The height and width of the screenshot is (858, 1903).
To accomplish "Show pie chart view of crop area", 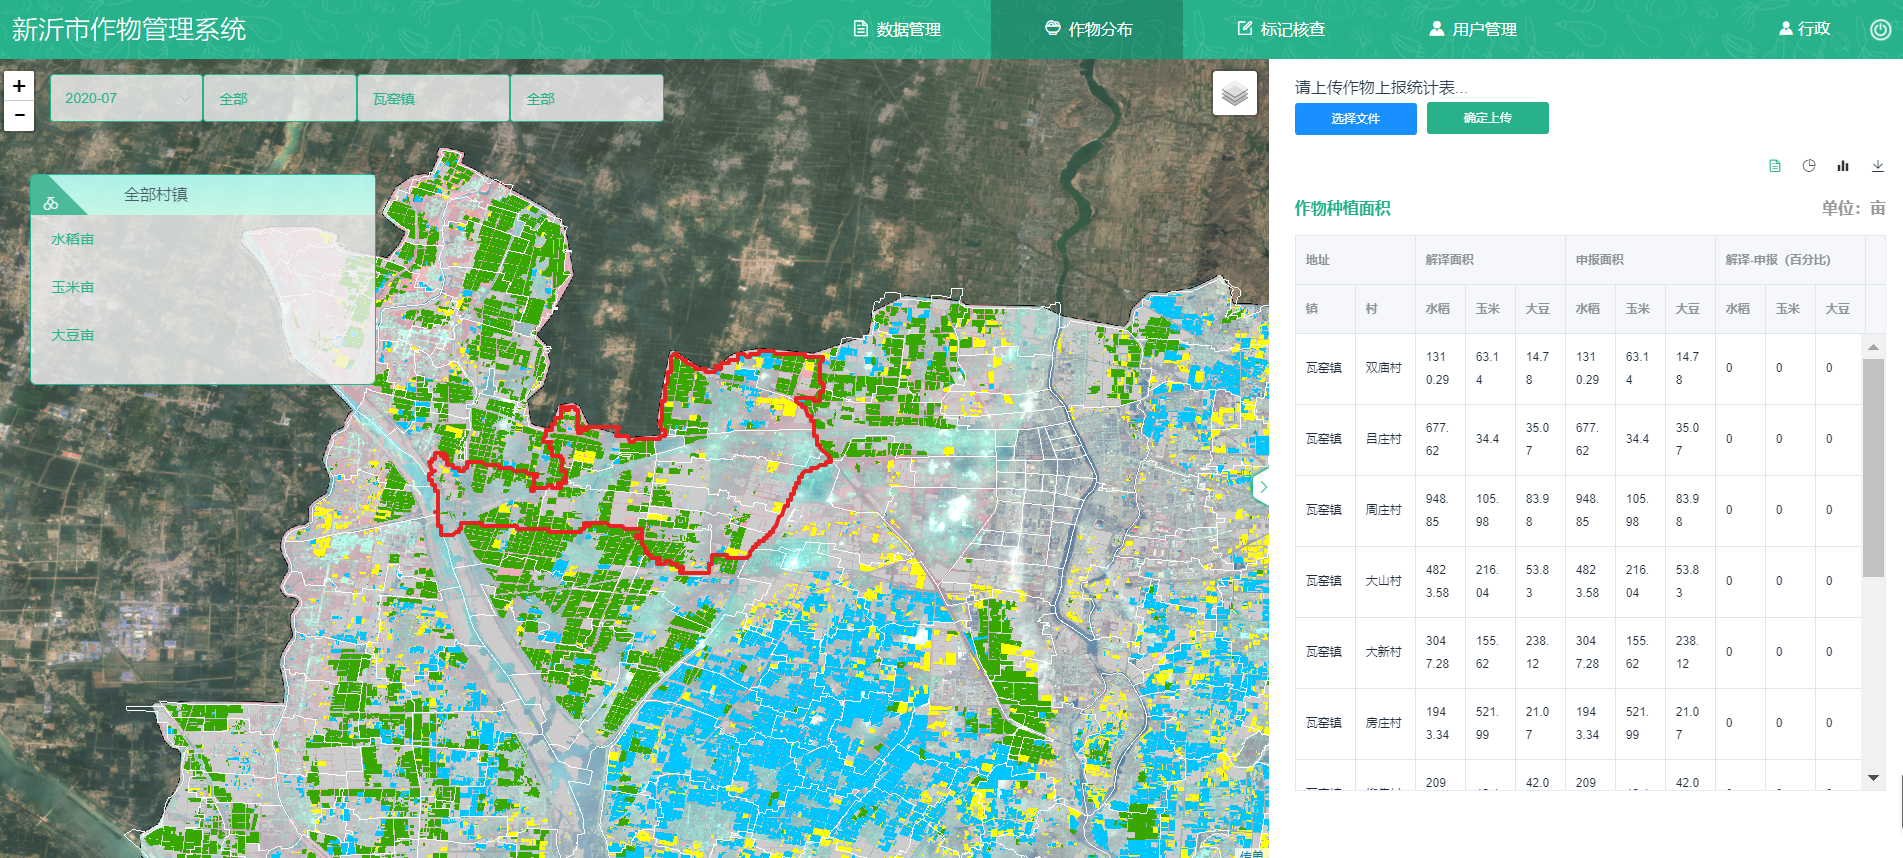I will click(1809, 166).
